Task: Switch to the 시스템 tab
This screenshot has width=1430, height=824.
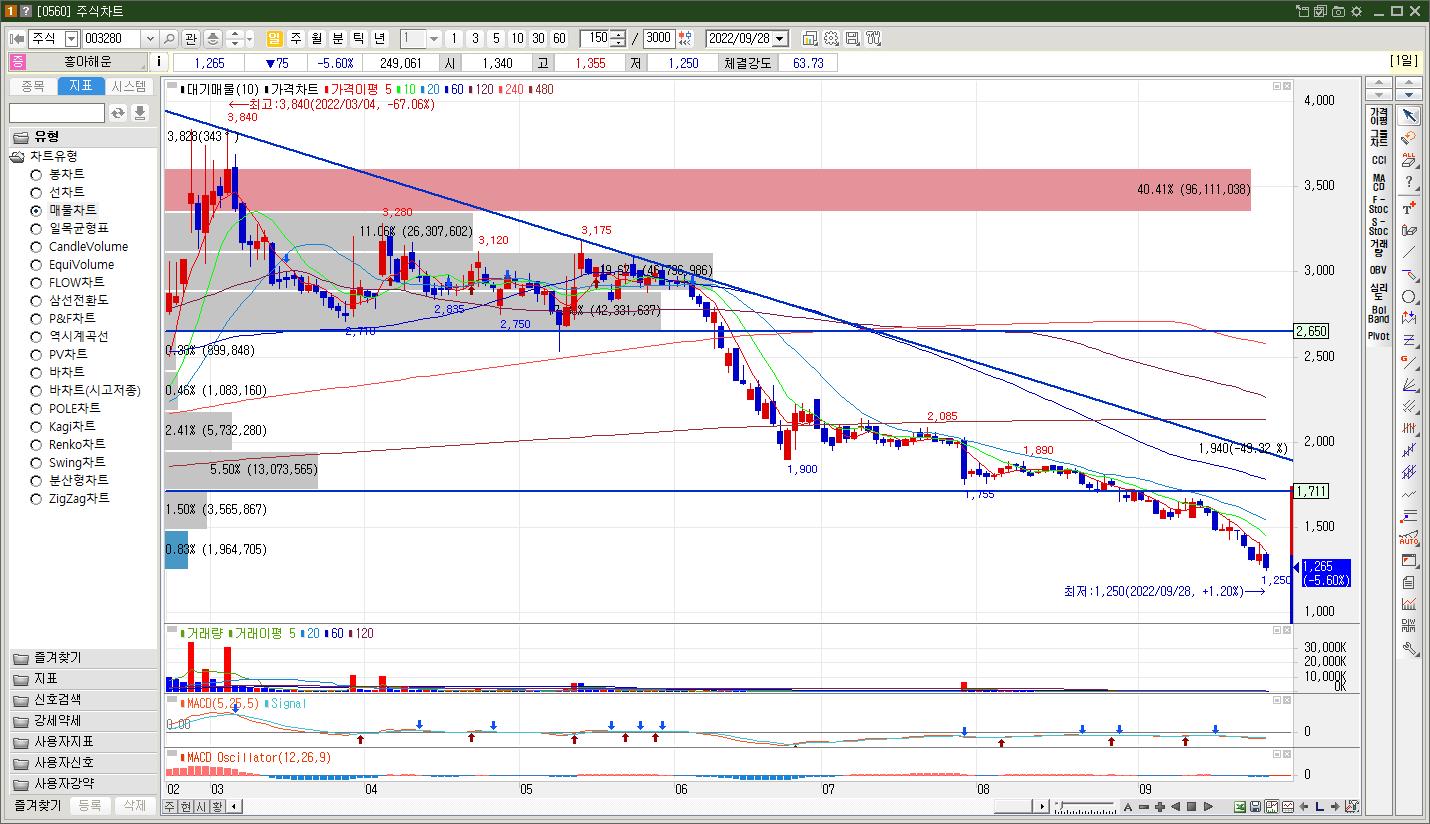Action: point(129,87)
